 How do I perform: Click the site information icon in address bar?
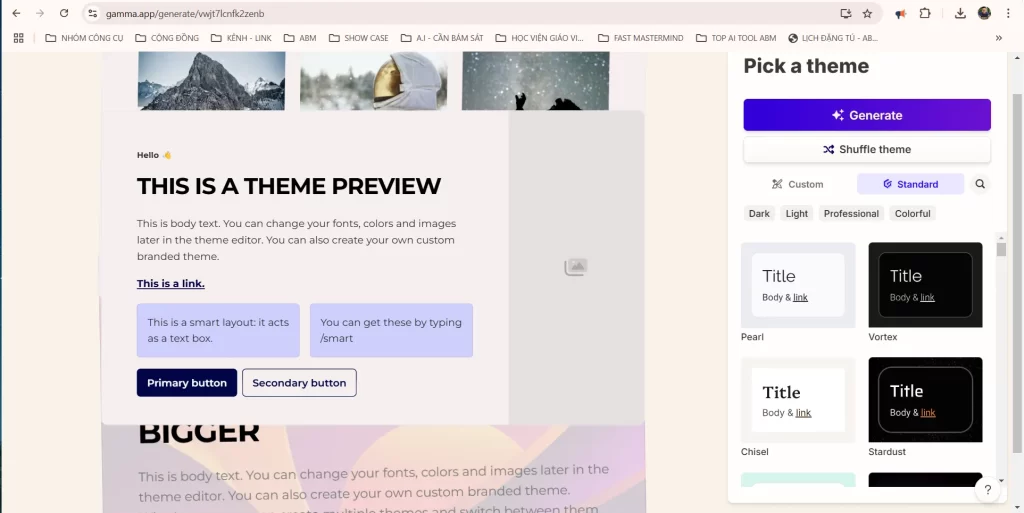pyautogui.click(x=92, y=14)
